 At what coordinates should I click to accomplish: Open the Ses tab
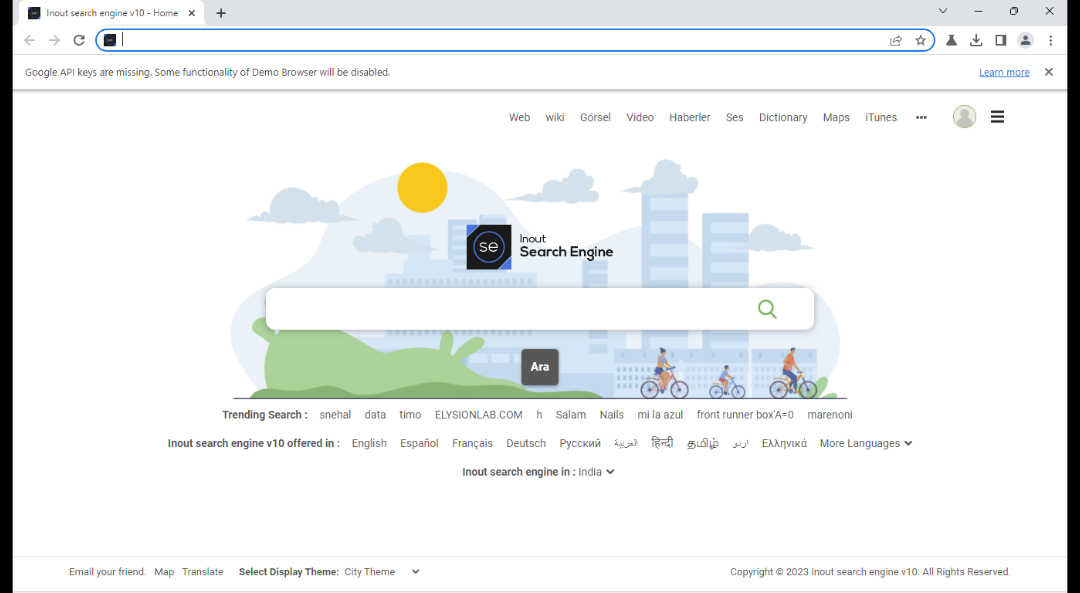click(734, 118)
